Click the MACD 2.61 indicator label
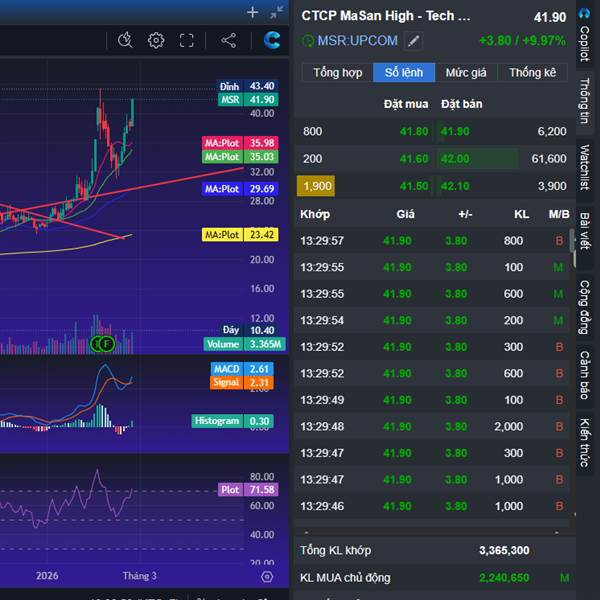 pos(242,369)
